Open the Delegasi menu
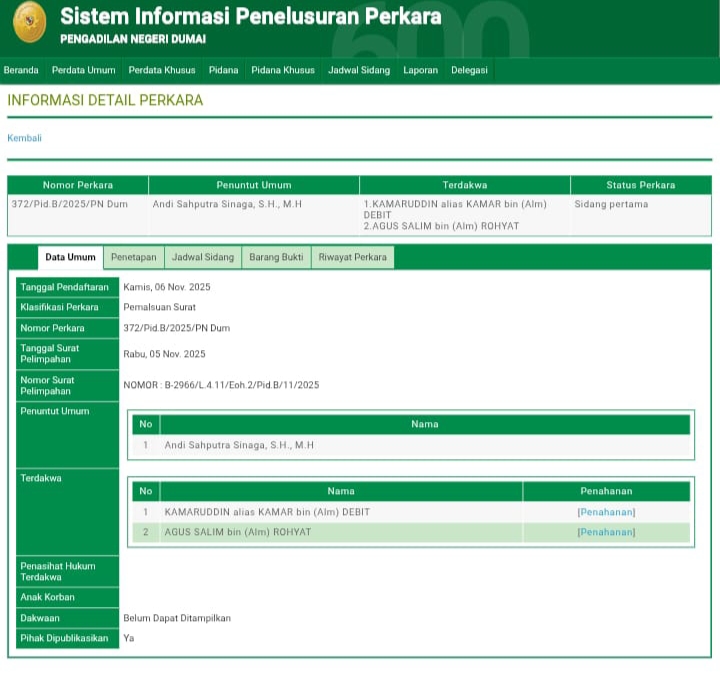Image resolution: width=720 pixels, height=674 pixels. (469, 70)
